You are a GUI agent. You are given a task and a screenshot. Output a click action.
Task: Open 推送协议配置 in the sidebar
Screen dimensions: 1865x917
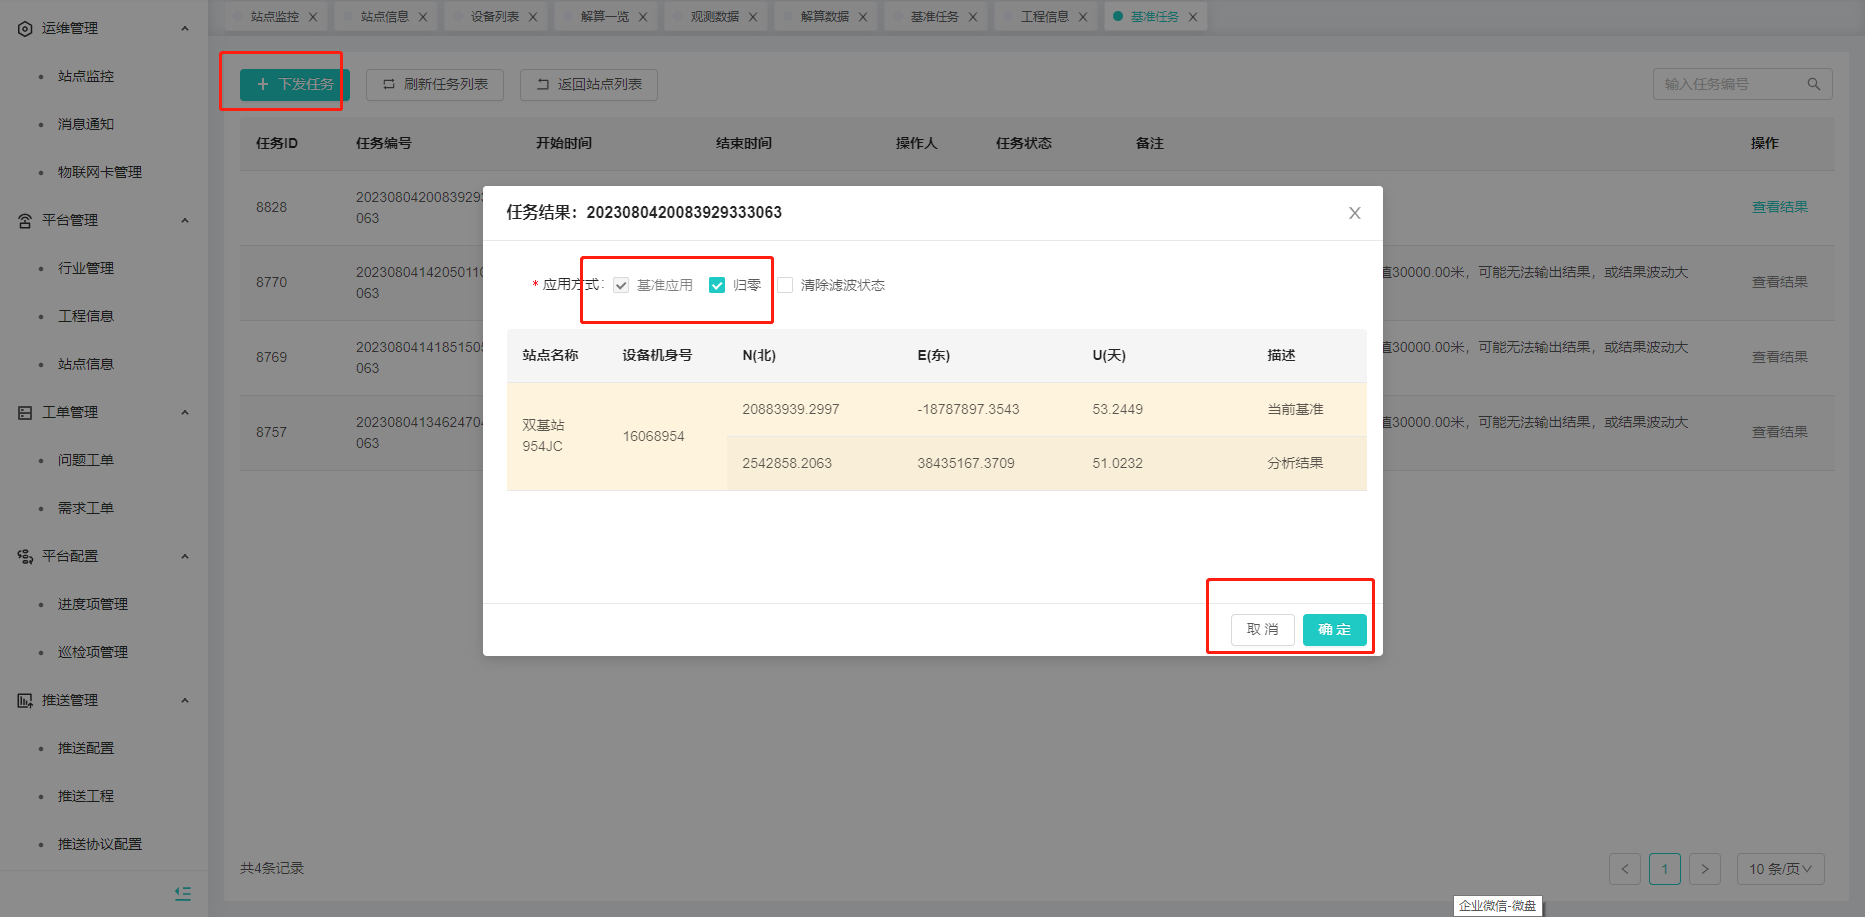pyautogui.click(x=100, y=844)
